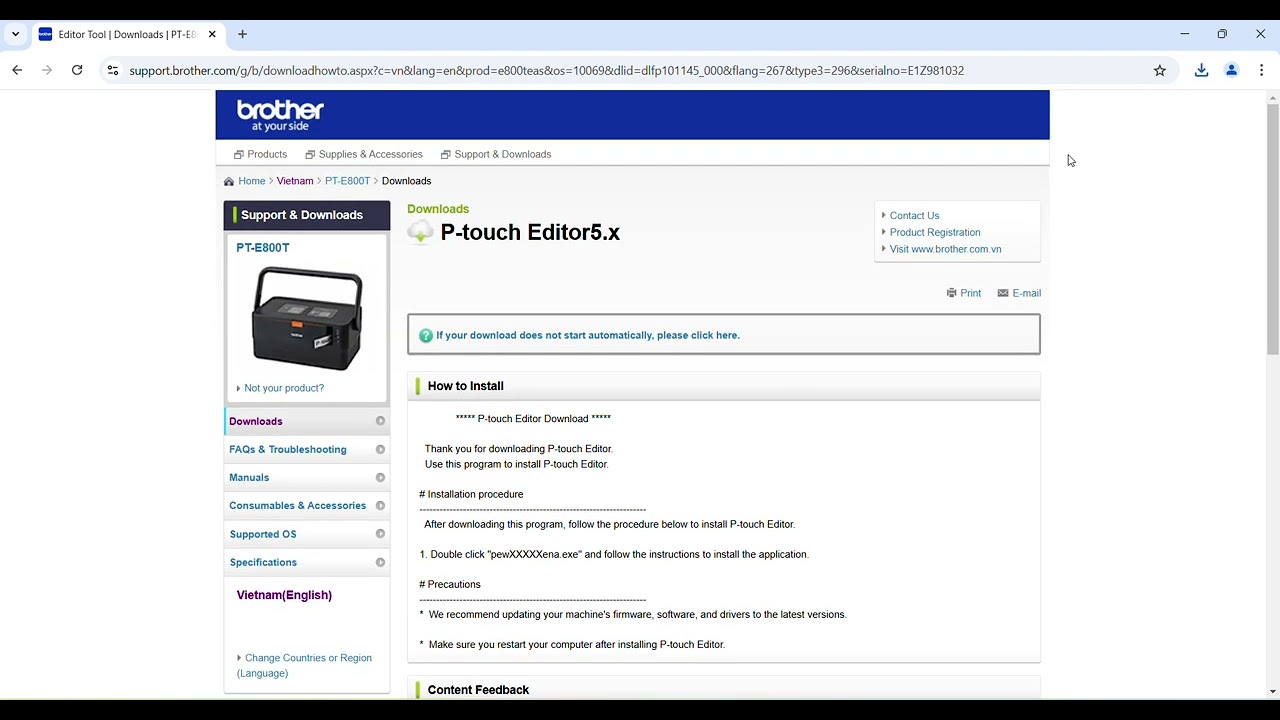Viewport: 1280px width, 720px height.
Task: Click the Print link
Action: pyautogui.click(x=970, y=293)
